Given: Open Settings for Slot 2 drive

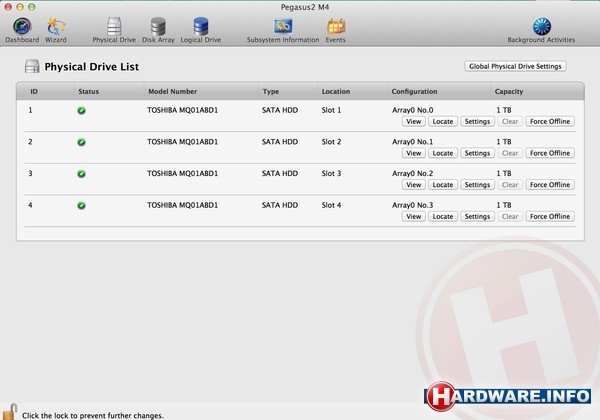Looking at the screenshot, I should click(477, 153).
